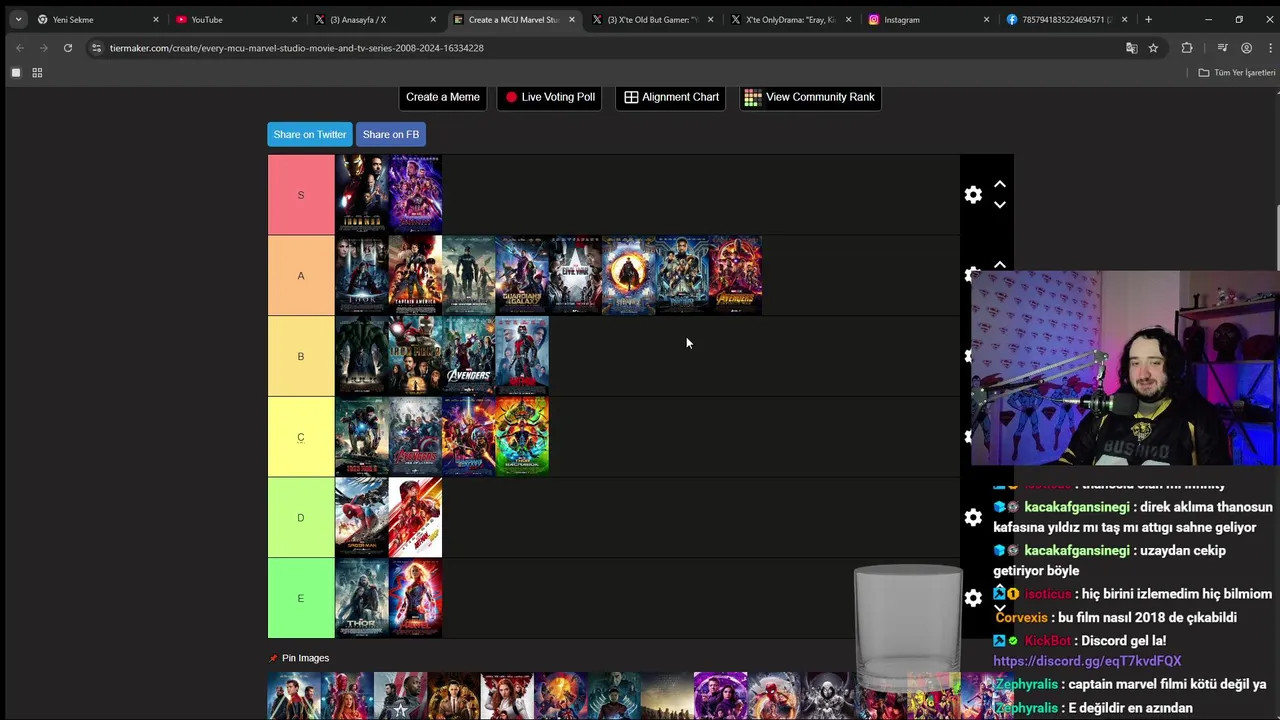Viewport: 1280px width, 720px height.
Task: Click the page vertical scrollbar thumb
Action: tap(1276, 236)
